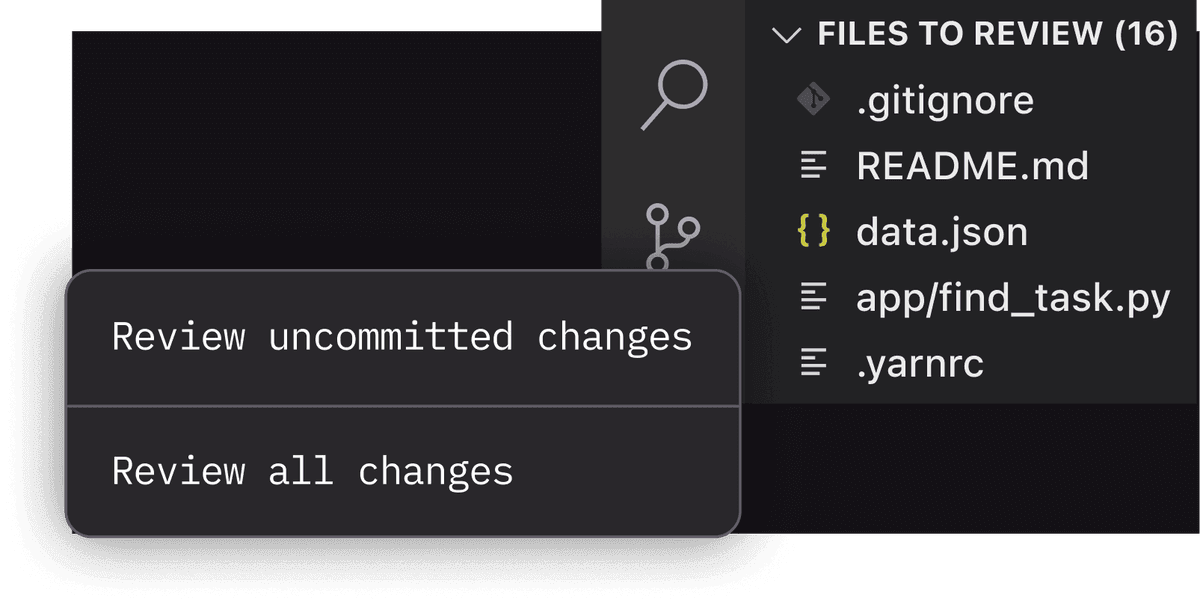The height and width of the screenshot is (603, 1200).
Task: Open the Search magnifier in activity bar
Action: click(x=672, y=95)
